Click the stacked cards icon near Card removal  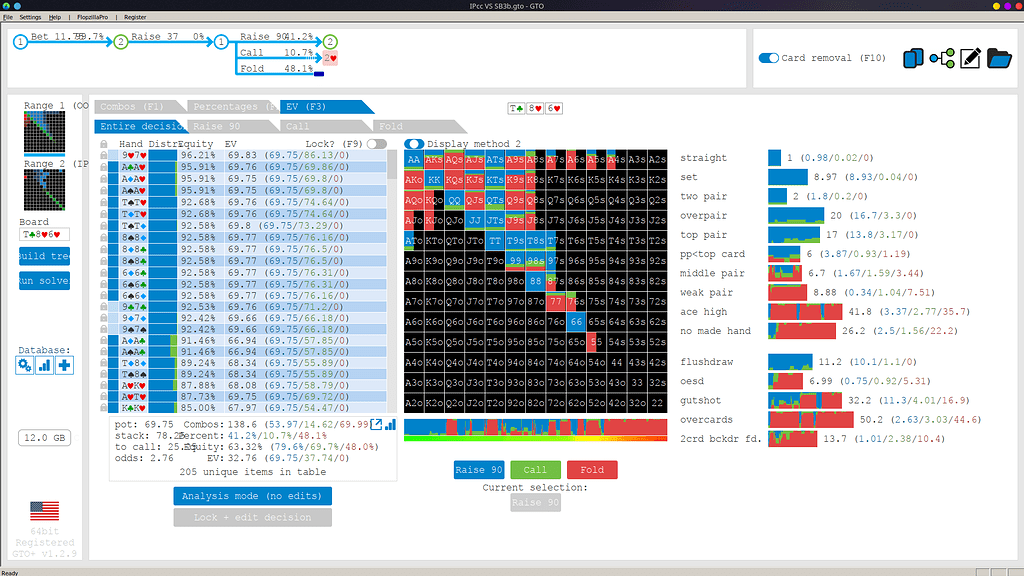(912, 59)
